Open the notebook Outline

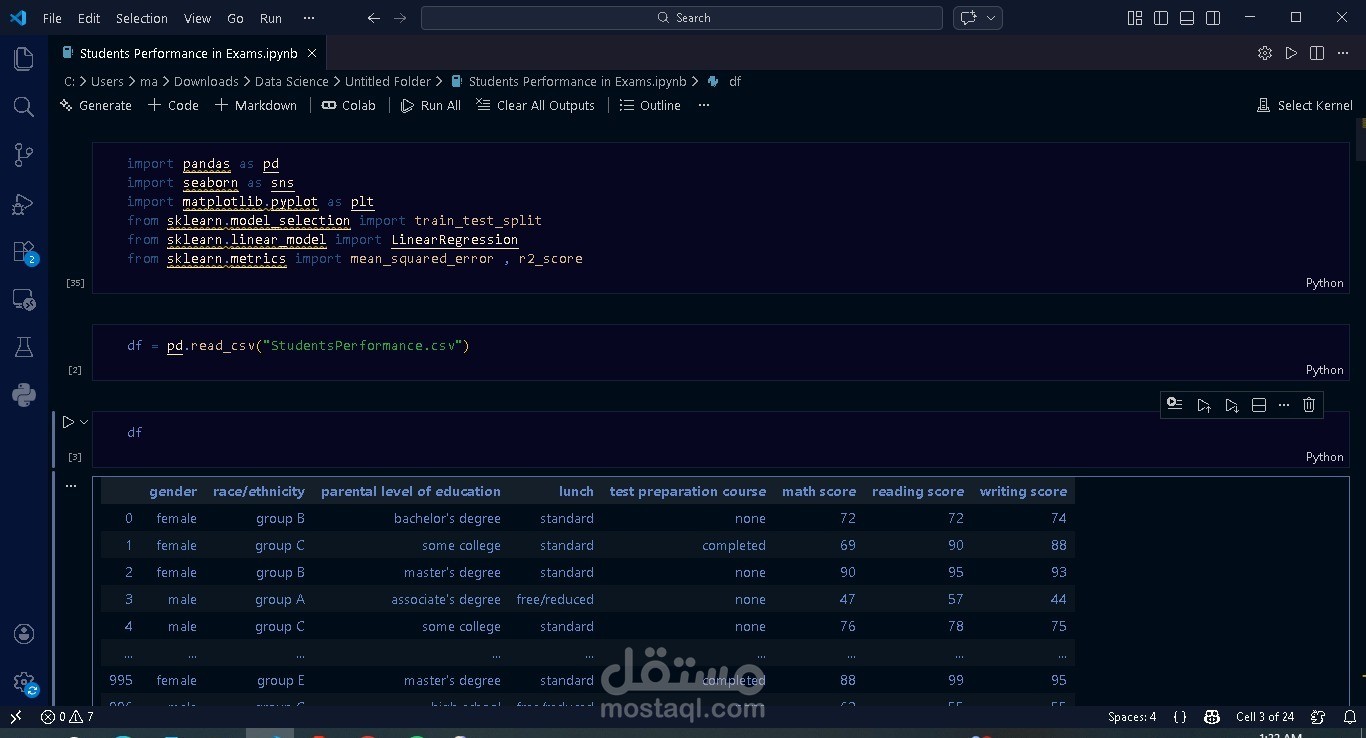click(650, 105)
